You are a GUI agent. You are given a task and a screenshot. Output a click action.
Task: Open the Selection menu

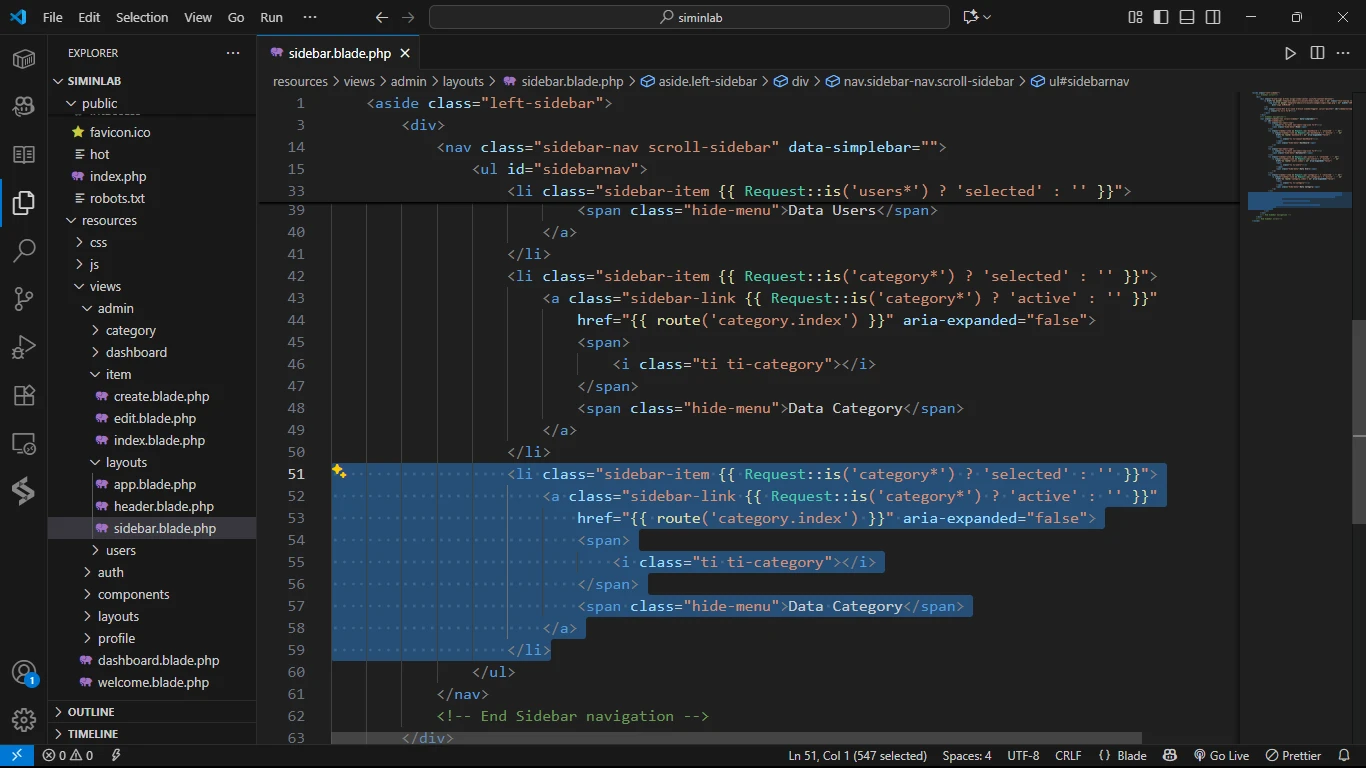pos(142,17)
